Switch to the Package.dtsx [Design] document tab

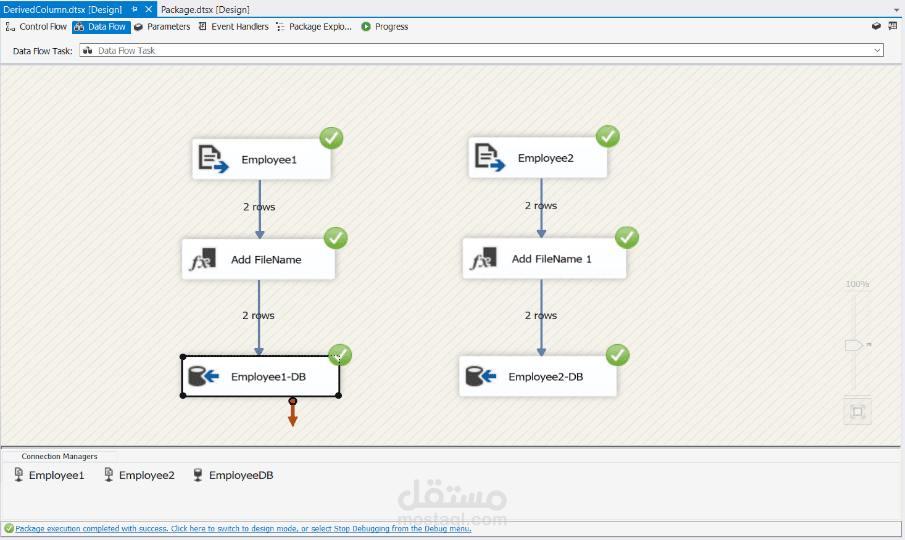coord(205,9)
